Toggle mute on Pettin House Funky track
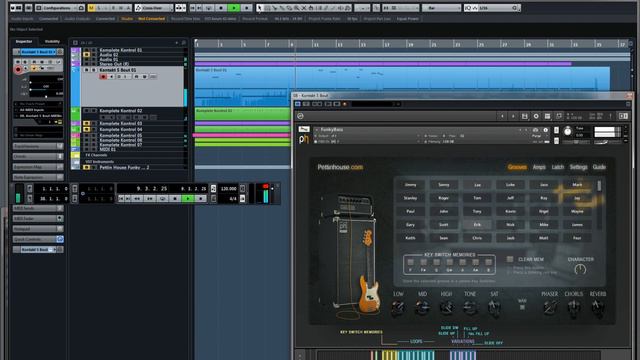 click(x=87, y=167)
